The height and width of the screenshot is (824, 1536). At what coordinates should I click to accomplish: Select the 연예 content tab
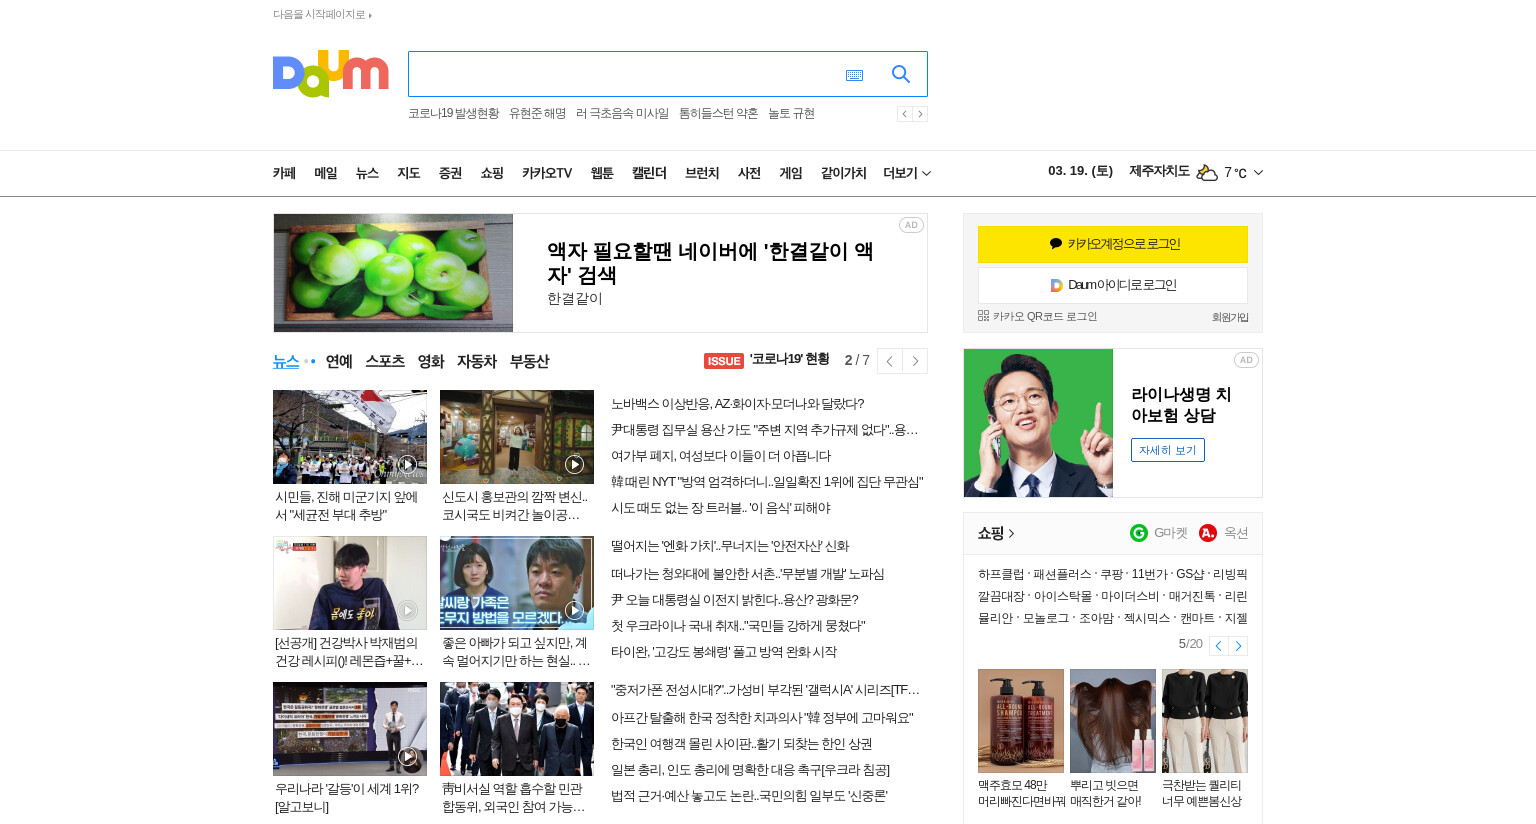point(339,361)
